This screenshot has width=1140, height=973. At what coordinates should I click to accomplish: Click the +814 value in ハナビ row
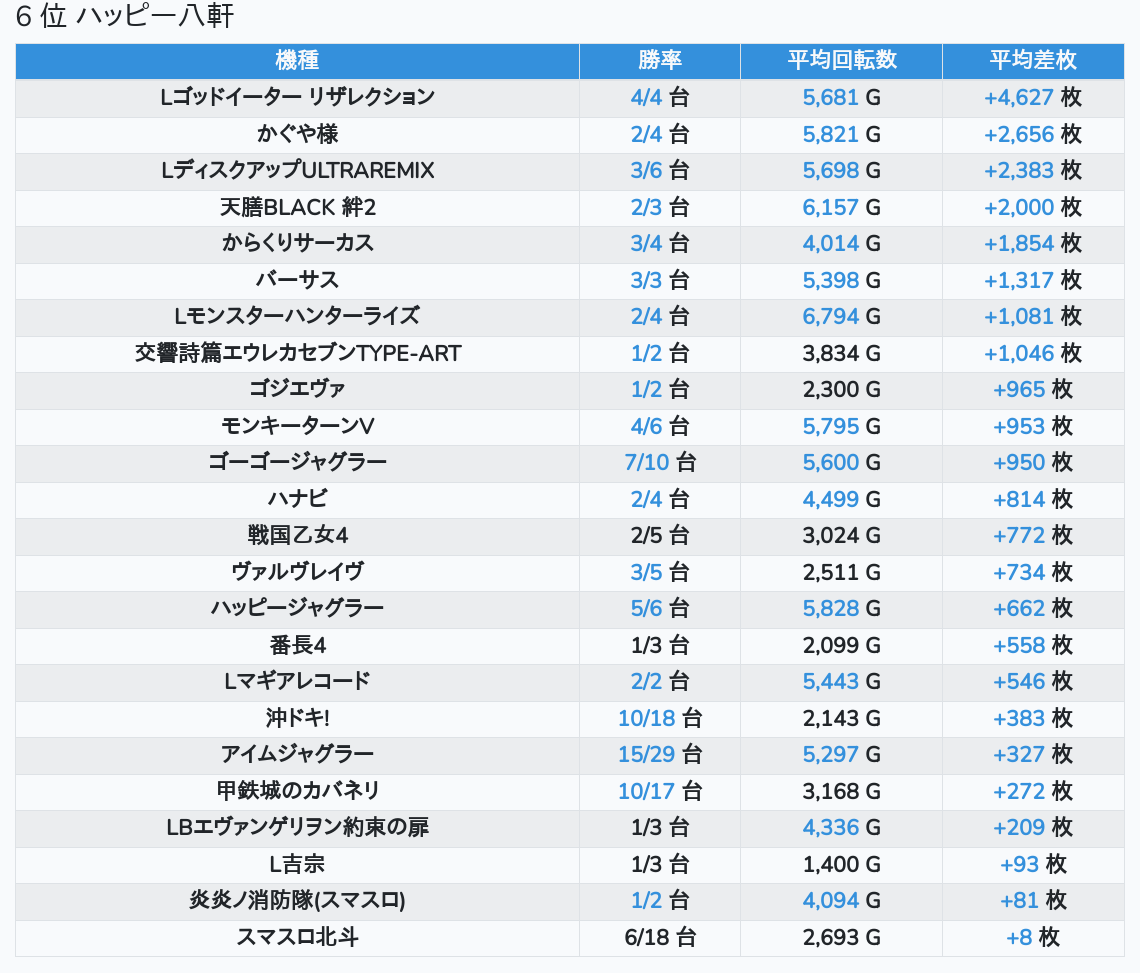click(x=1018, y=499)
